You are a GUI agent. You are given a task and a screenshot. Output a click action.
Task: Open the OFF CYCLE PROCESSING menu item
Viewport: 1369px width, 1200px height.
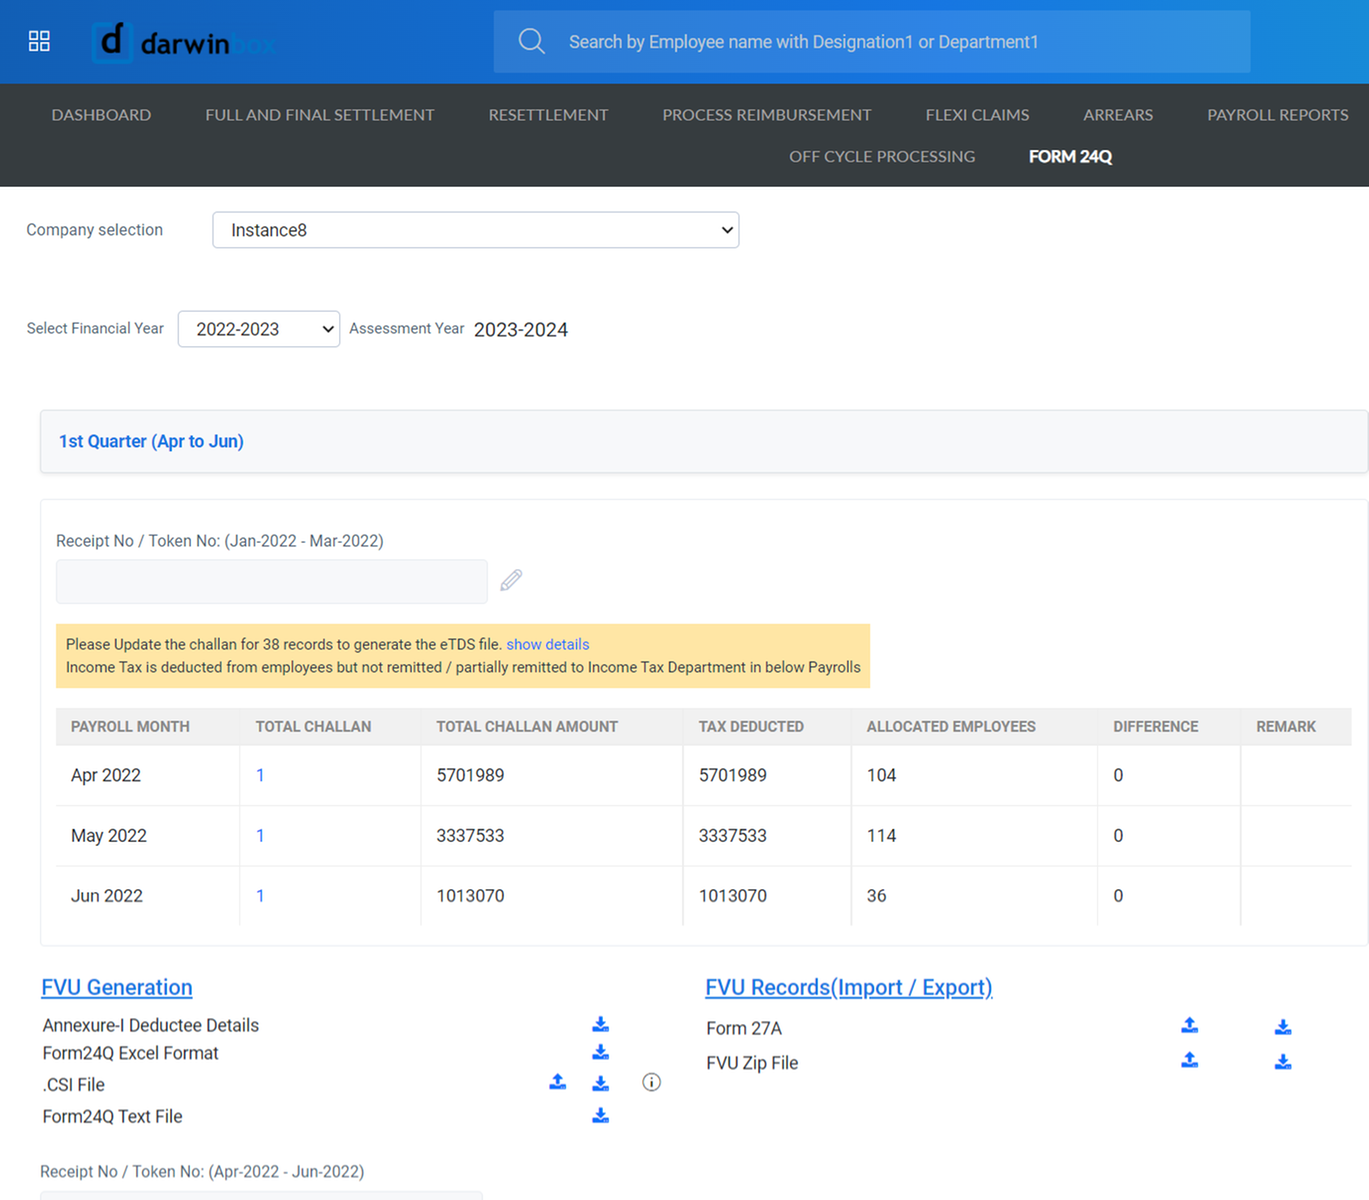click(882, 156)
